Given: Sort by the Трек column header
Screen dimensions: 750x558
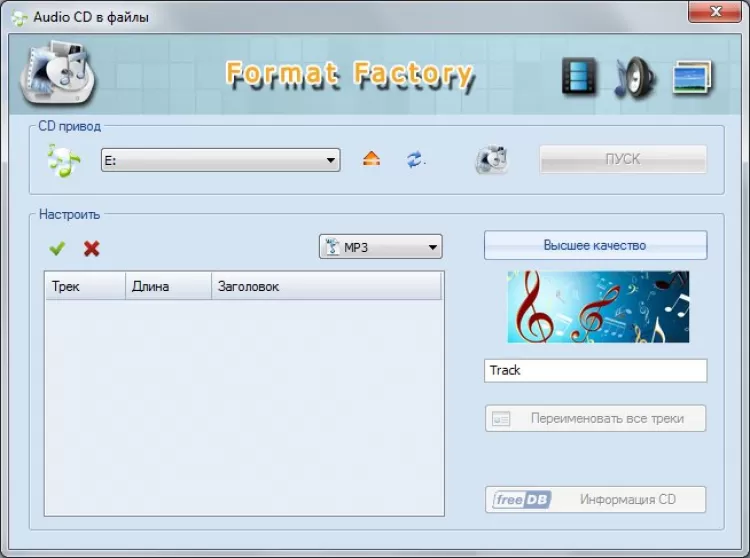Looking at the screenshot, I should [x=85, y=286].
